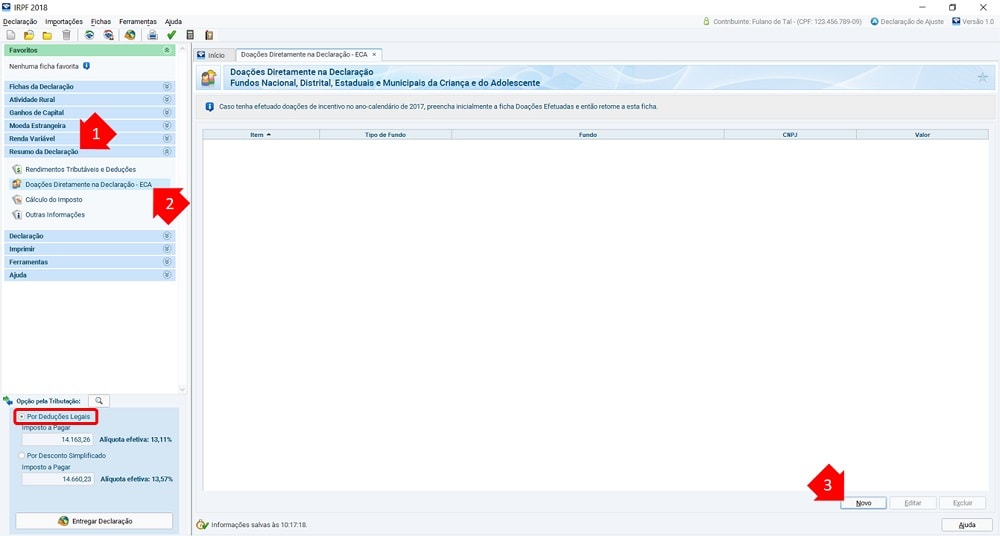Image resolution: width=1000 pixels, height=536 pixels.
Task: Click the new declaration blank page icon
Action: coord(10,35)
